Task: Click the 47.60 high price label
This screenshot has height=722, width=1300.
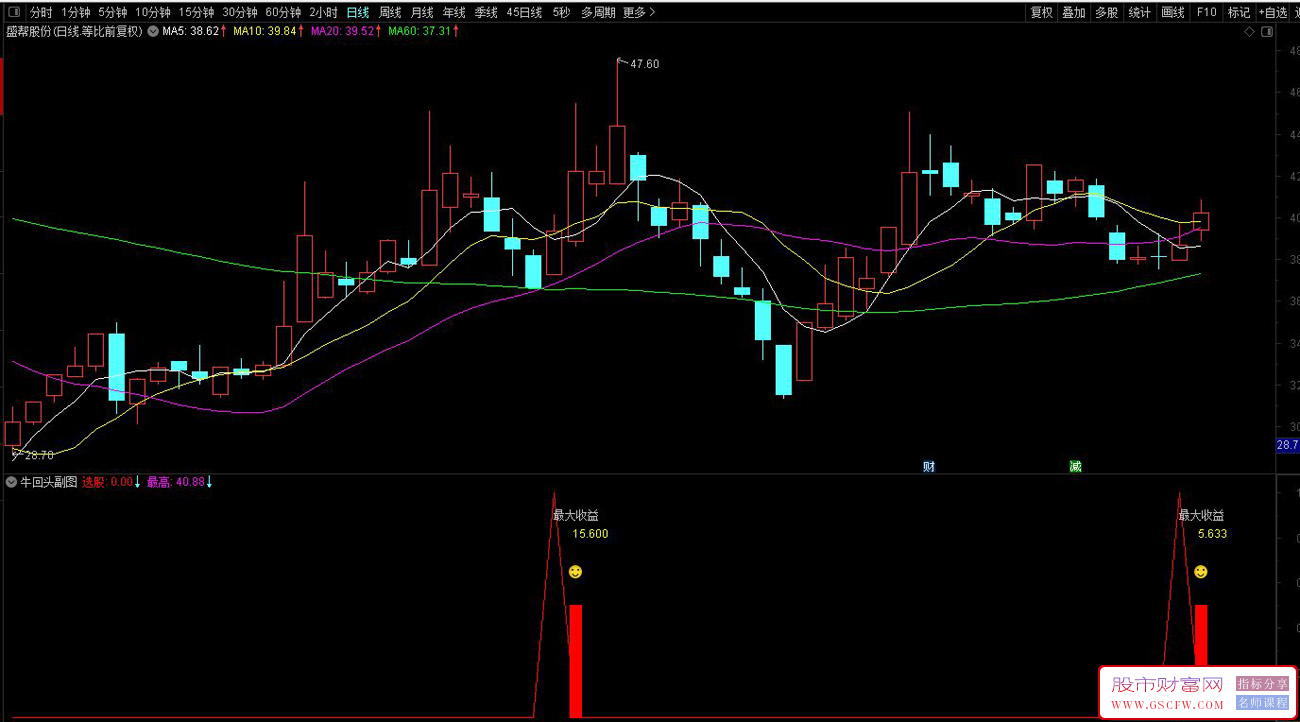Action: [645, 64]
